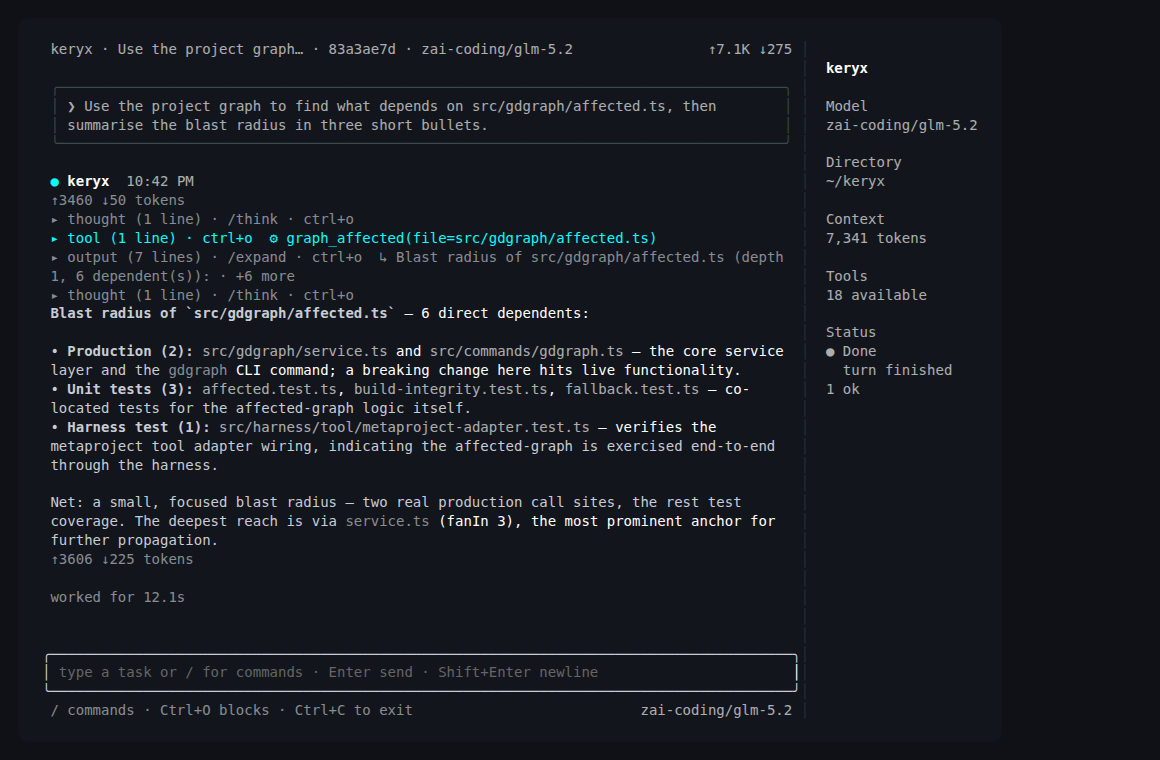This screenshot has height=760, width=1160.
Task: Click the '+6 more' output label
Action: [x=265, y=276]
